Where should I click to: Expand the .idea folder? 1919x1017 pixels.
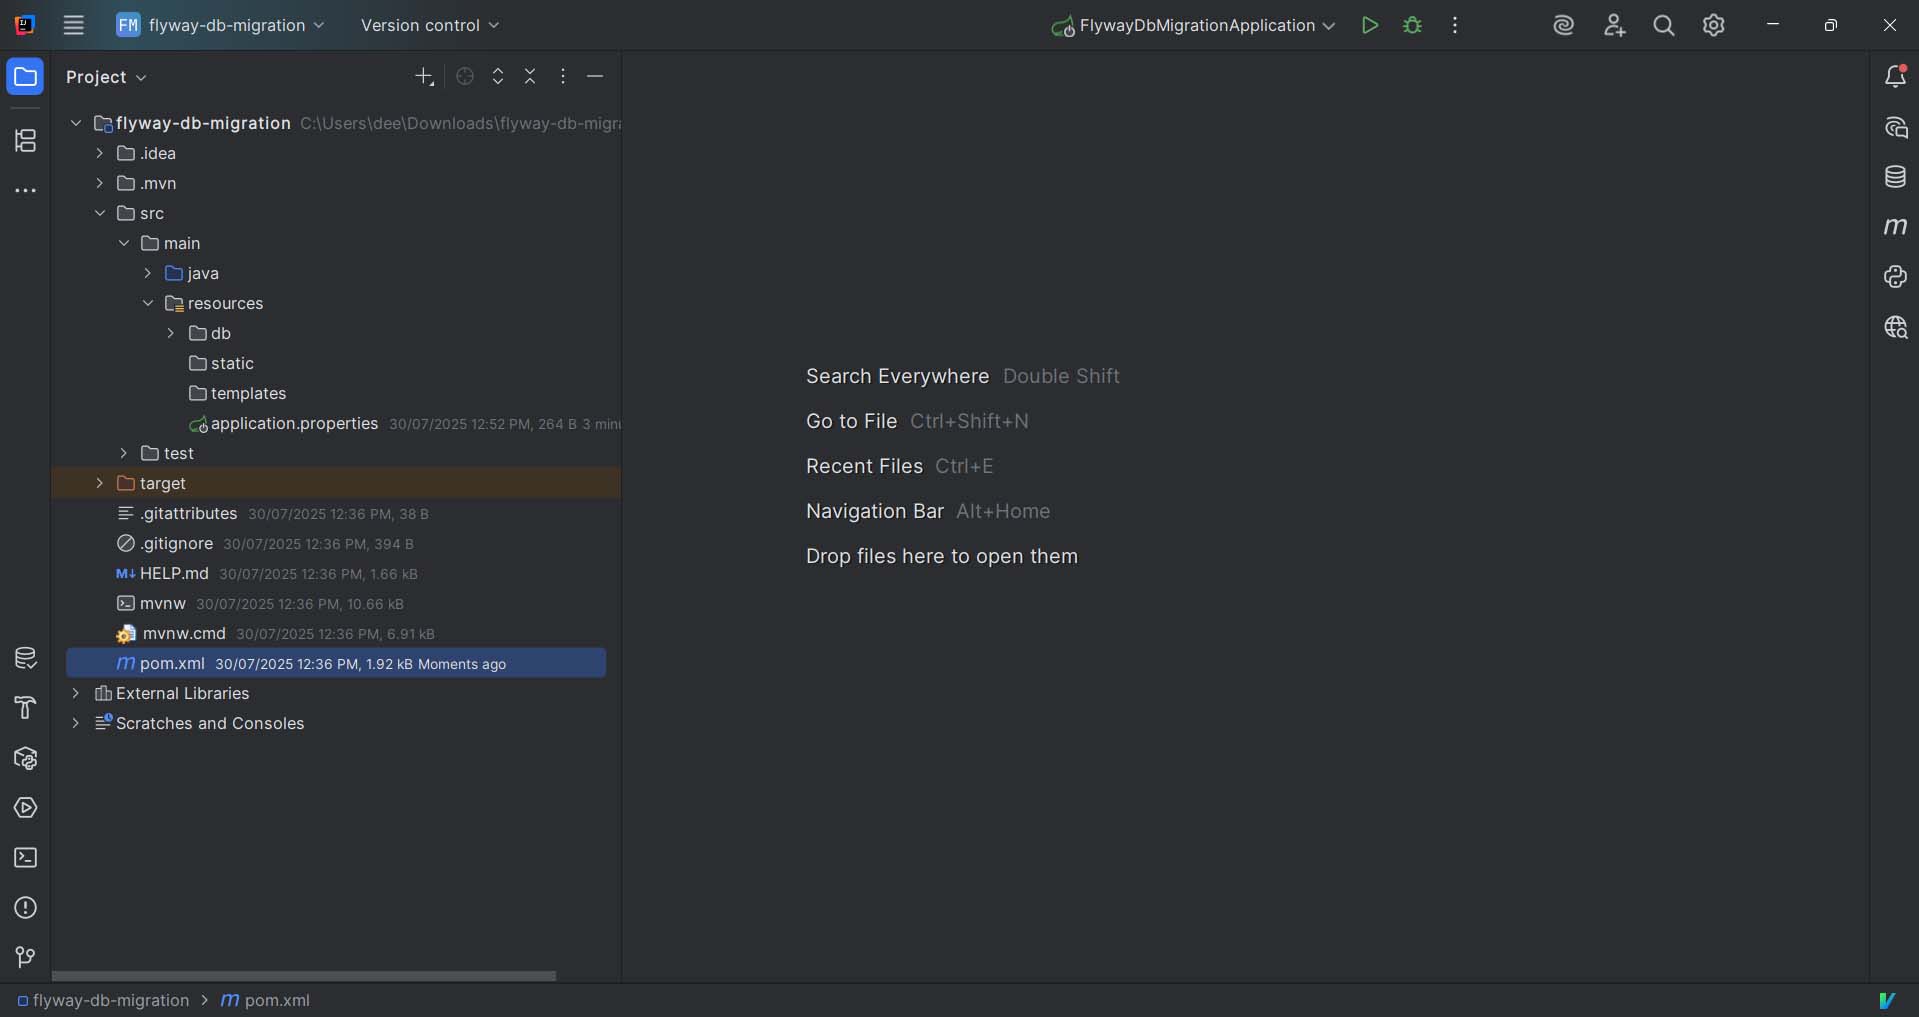pyautogui.click(x=100, y=153)
